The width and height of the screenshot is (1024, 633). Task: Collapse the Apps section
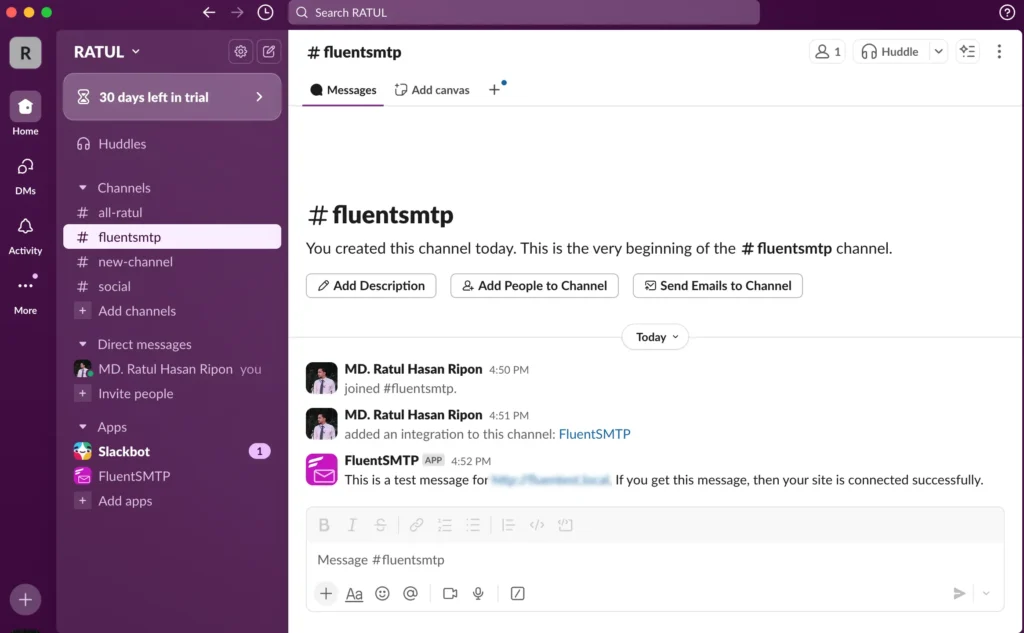point(83,427)
